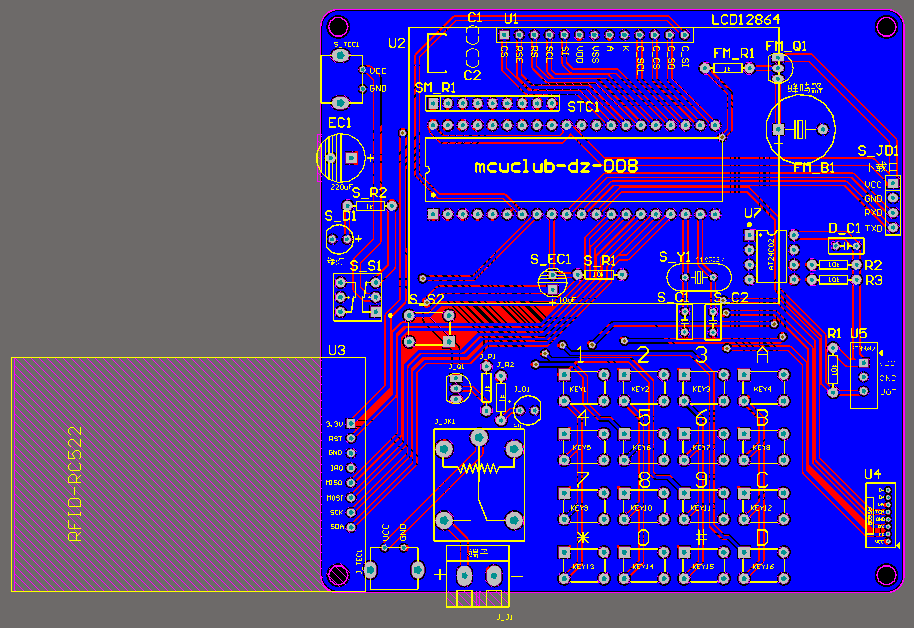The height and width of the screenshot is (628, 914).
Task: Click the KEY11 pushbutton footprint
Action: pyautogui.click(x=704, y=507)
